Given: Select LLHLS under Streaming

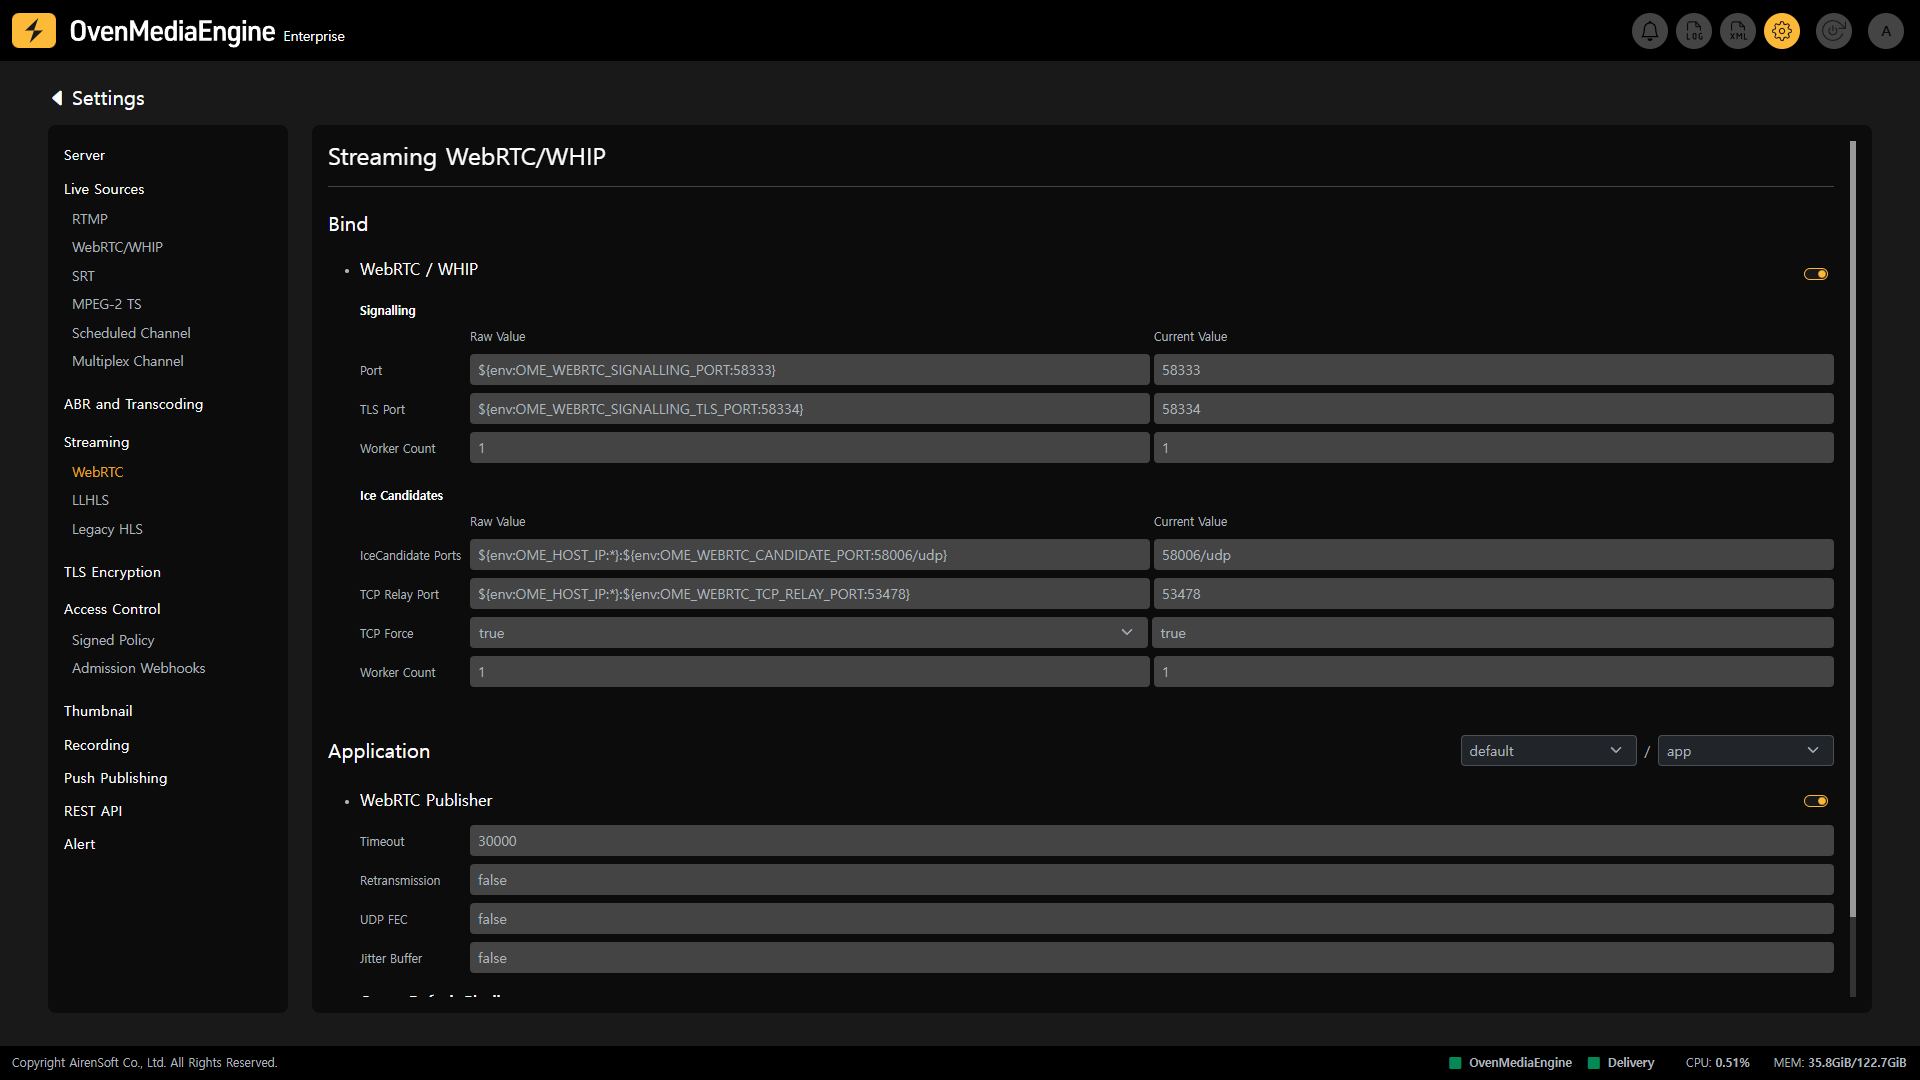Looking at the screenshot, I should (90, 500).
